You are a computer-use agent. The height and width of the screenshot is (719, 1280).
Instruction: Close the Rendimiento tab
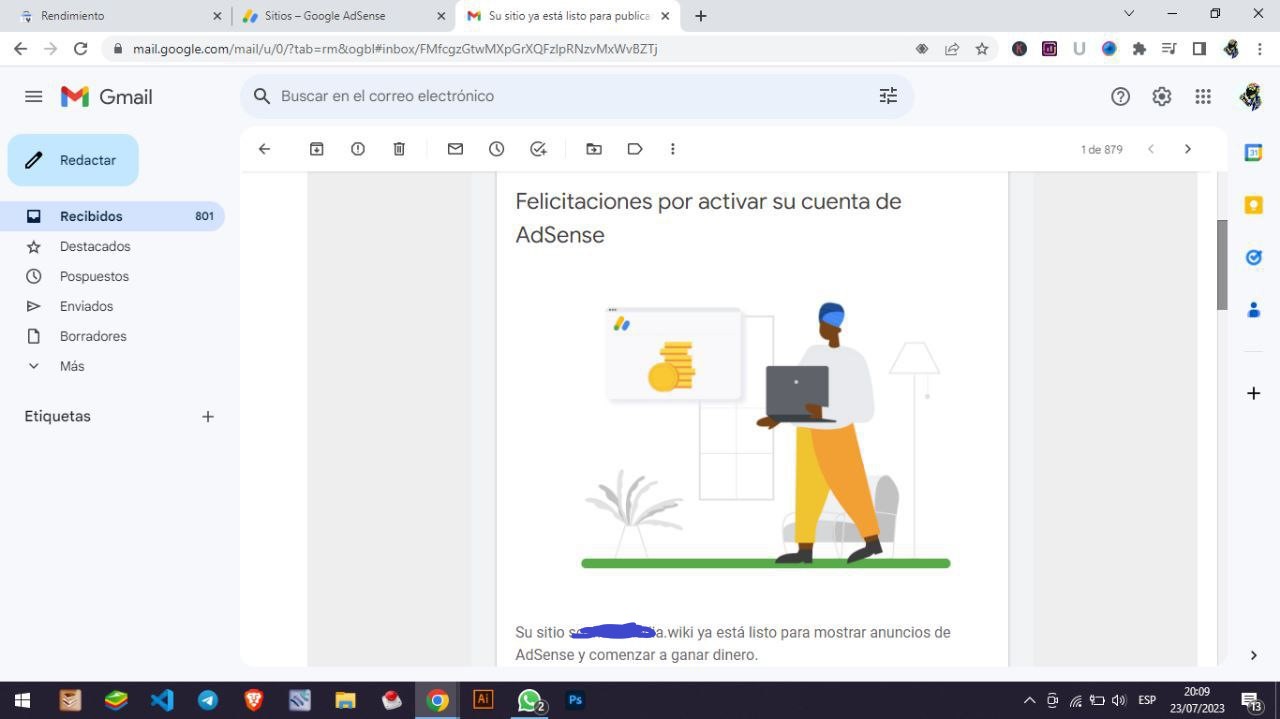217,16
